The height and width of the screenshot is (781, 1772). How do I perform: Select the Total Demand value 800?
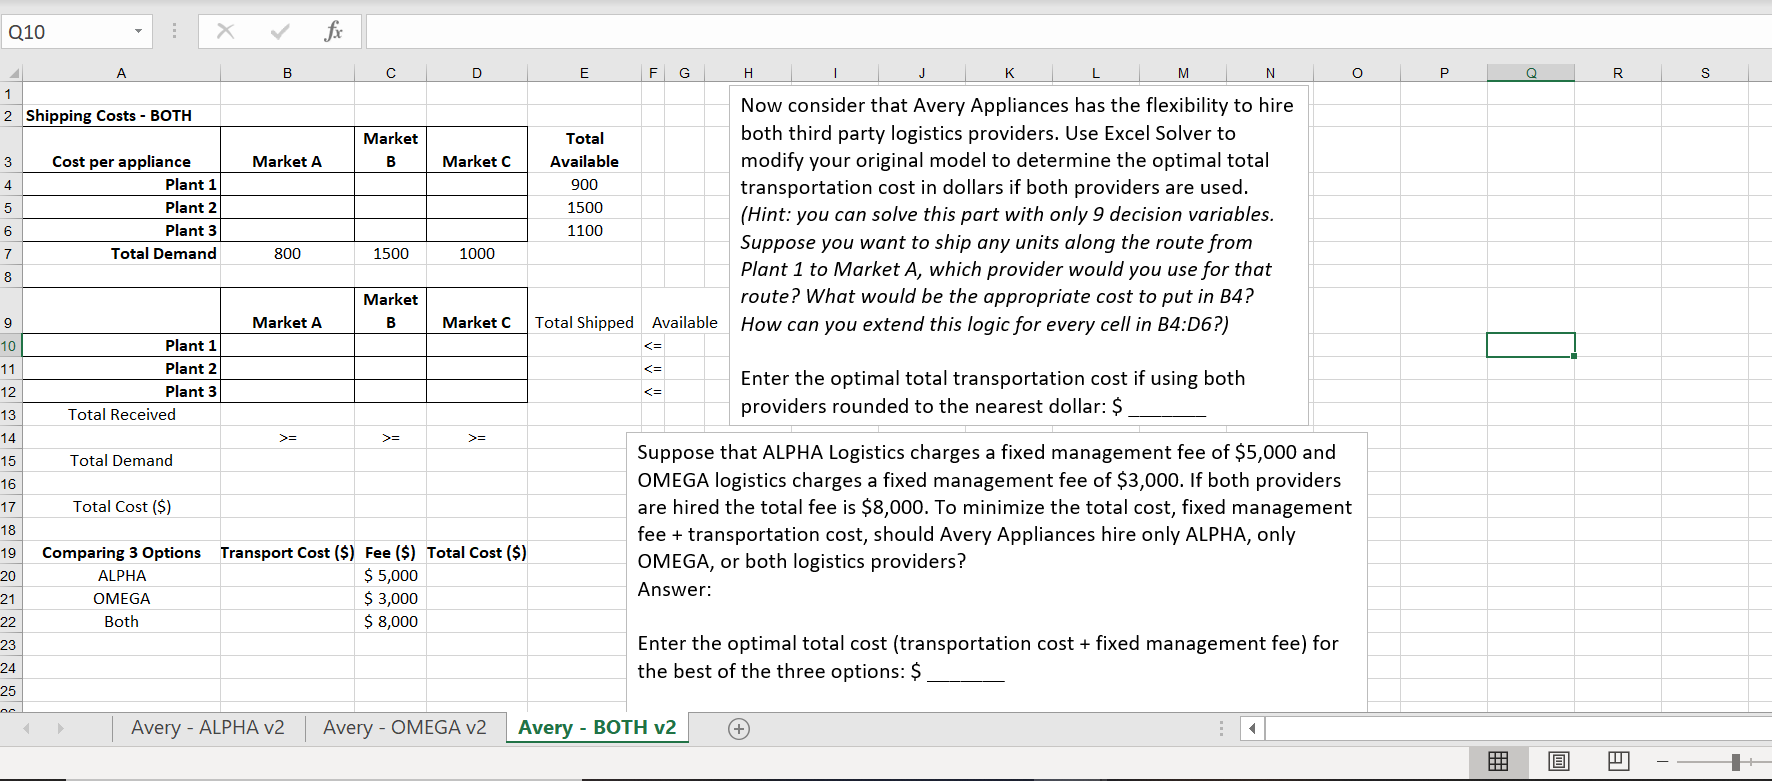click(x=287, y=254)
